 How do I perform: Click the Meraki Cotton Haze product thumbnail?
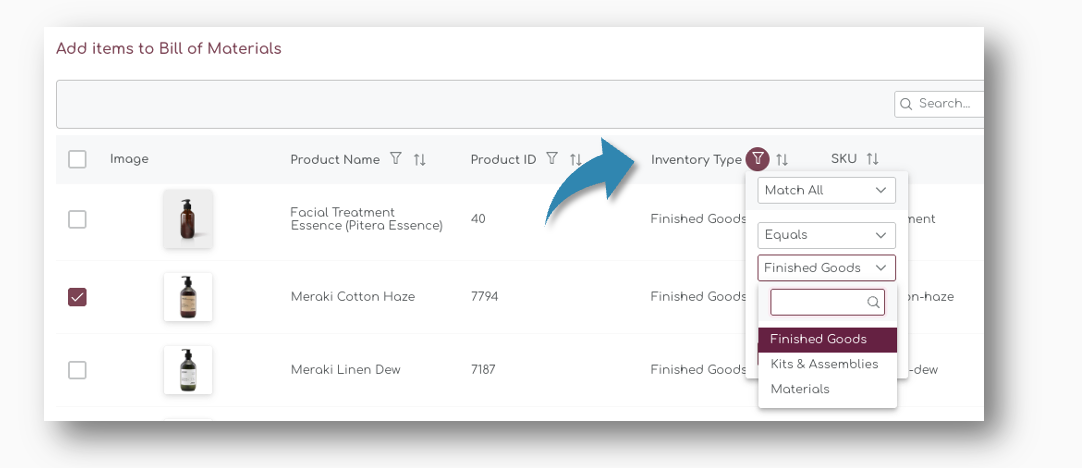188,297
